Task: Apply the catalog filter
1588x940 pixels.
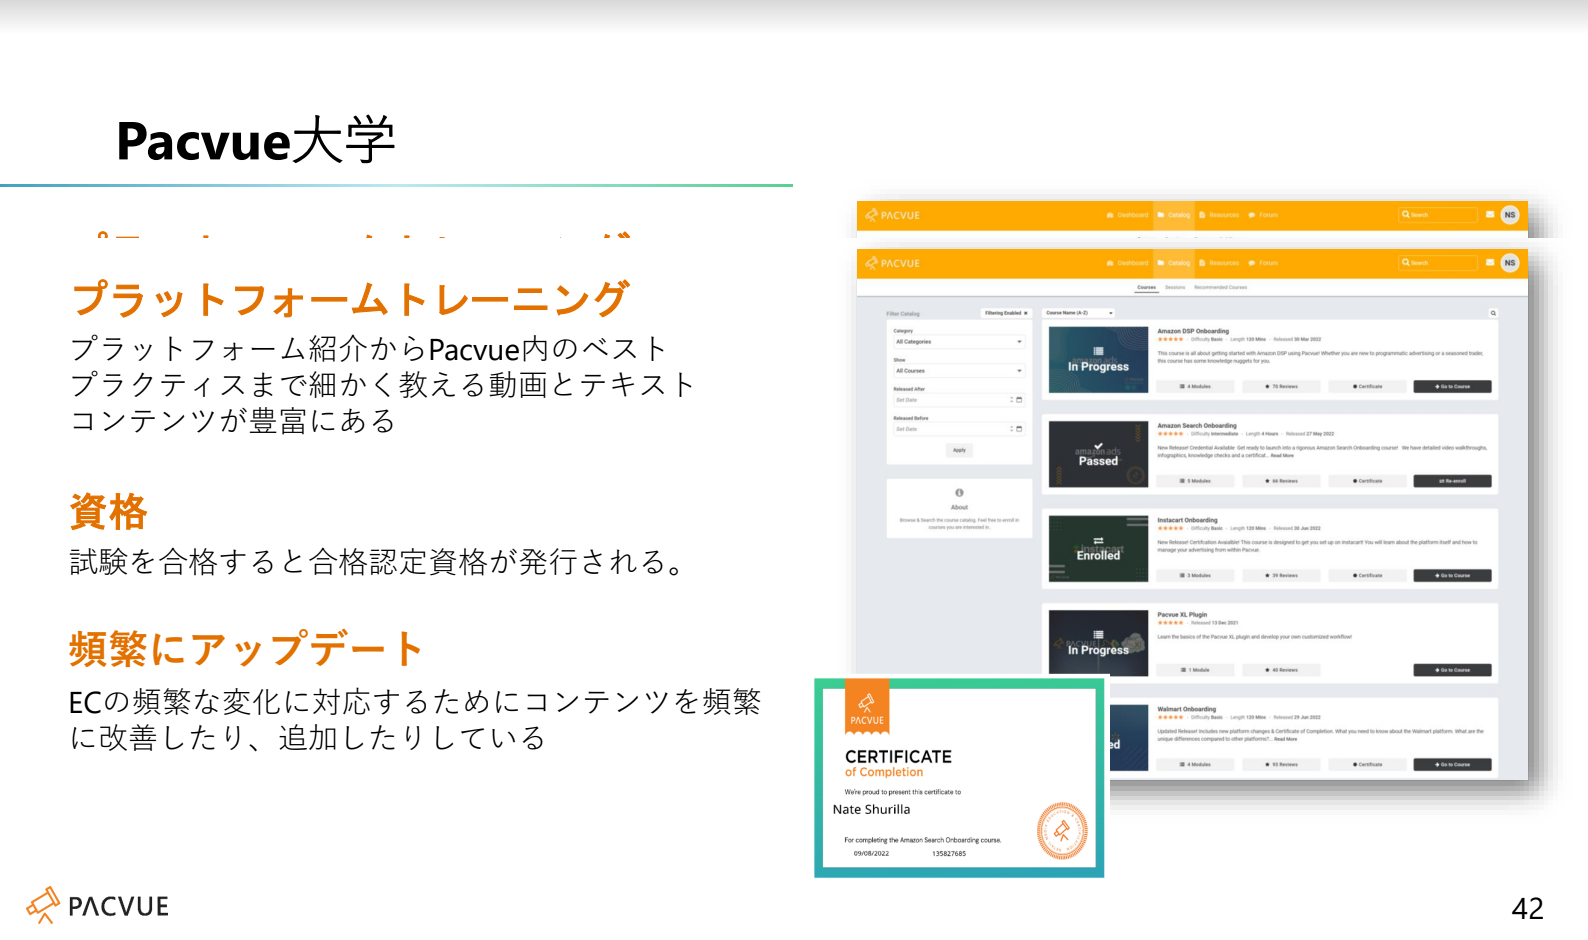Action: pos(959,450)
